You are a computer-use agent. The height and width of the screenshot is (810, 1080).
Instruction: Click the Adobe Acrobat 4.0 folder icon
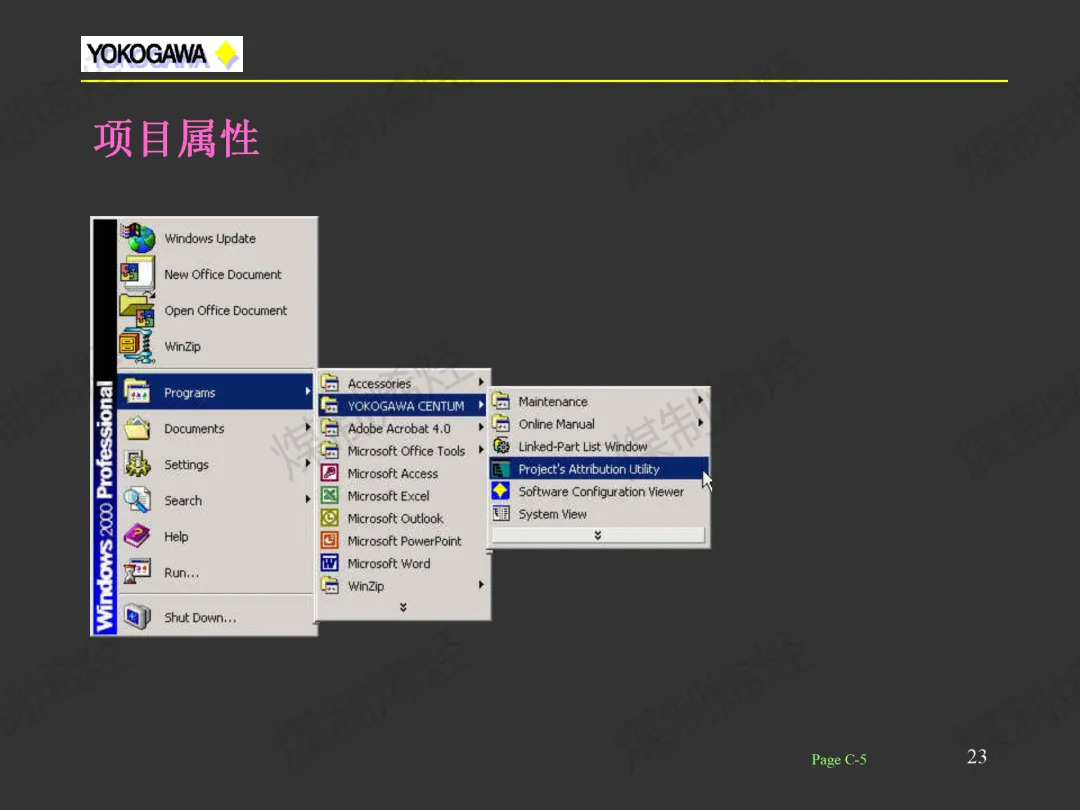point(330,428)
